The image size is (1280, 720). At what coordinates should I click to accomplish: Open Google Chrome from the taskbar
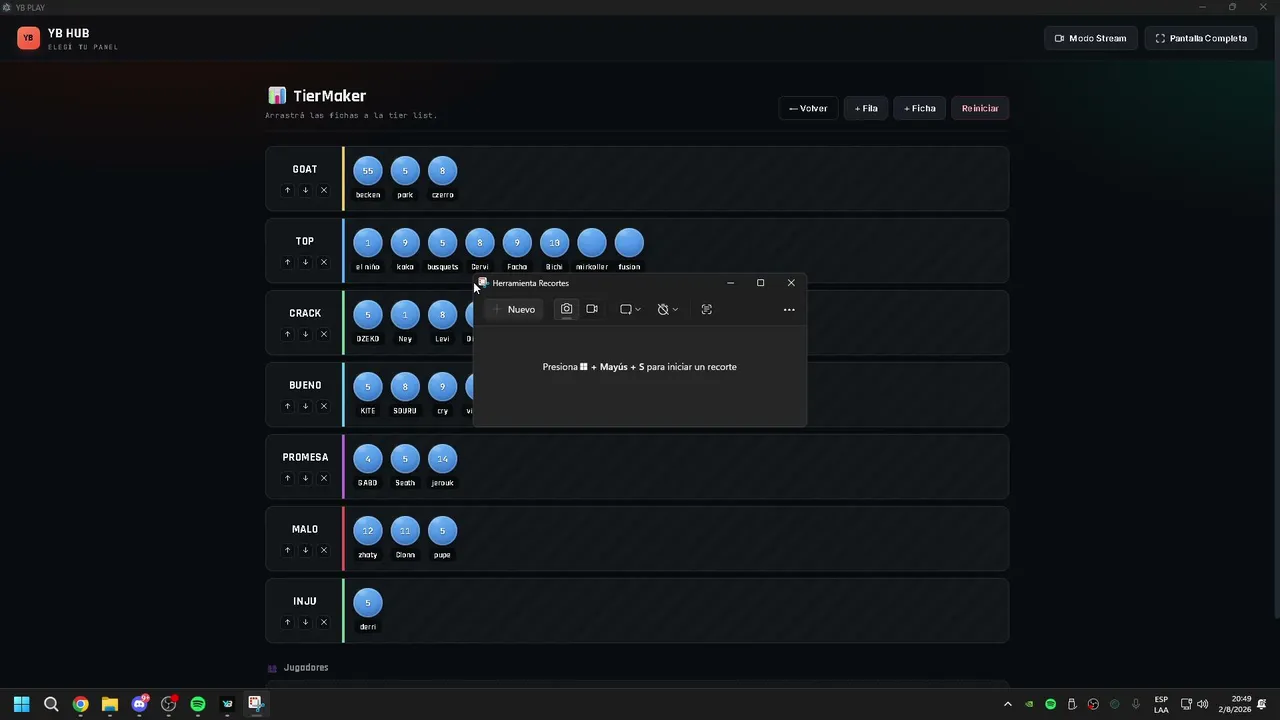click(x=80, y=704)
